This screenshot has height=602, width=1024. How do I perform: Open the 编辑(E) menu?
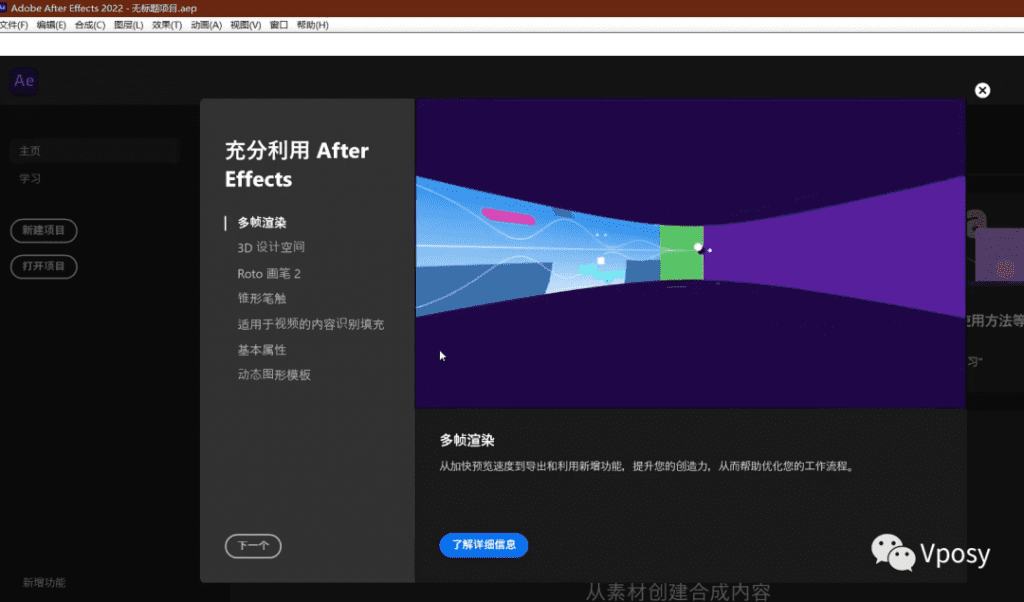pos(51,25)
